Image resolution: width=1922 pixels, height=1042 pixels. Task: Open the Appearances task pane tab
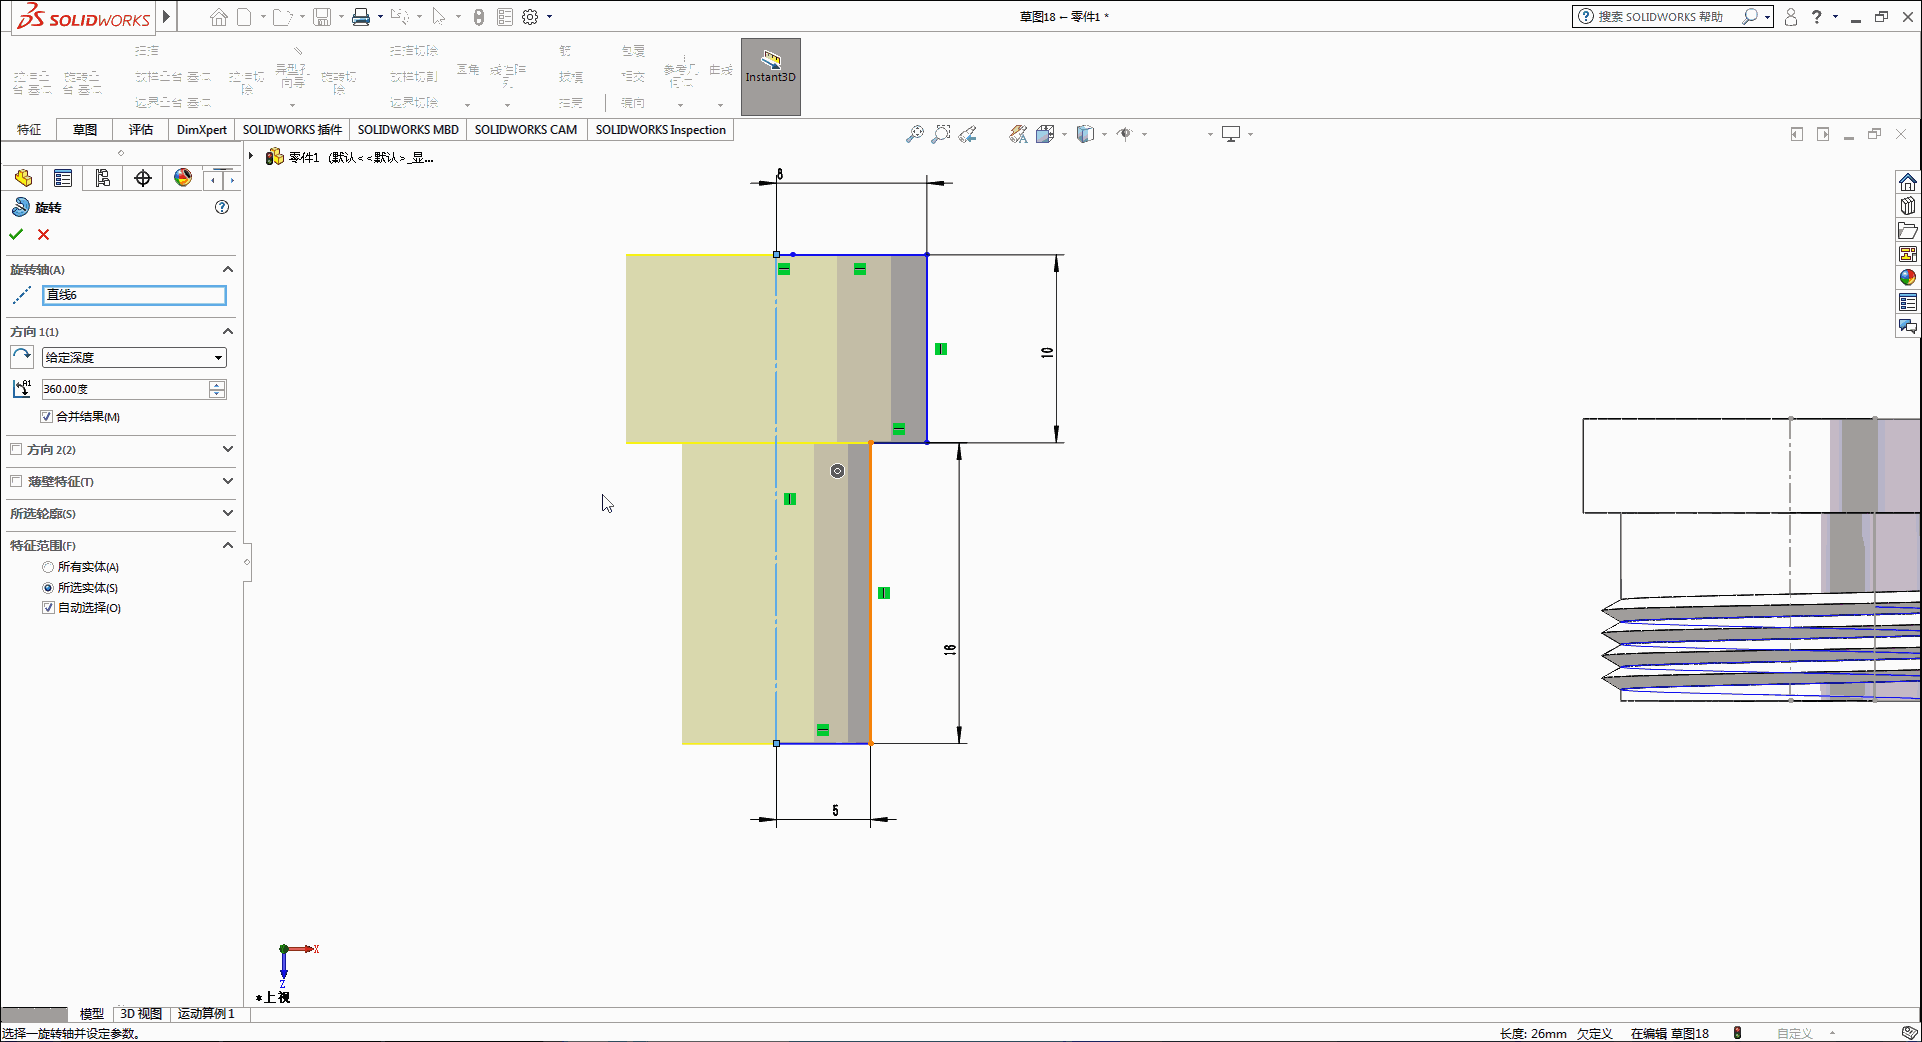(1908, 278)
